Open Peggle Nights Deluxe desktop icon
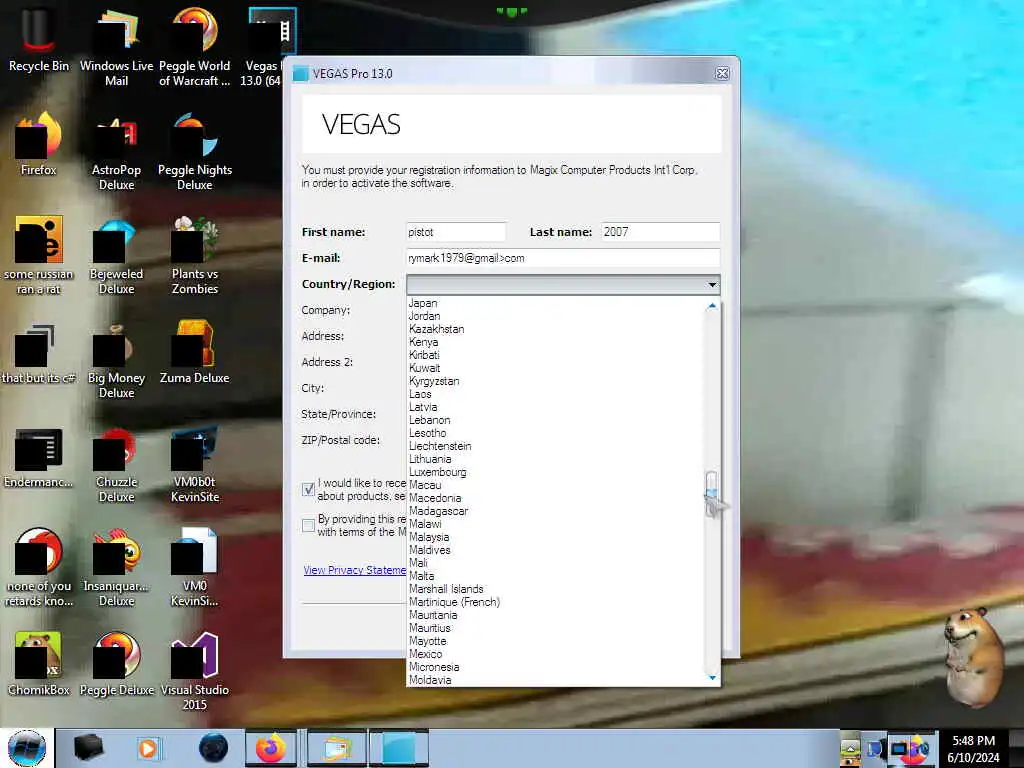 pos(195,150)
